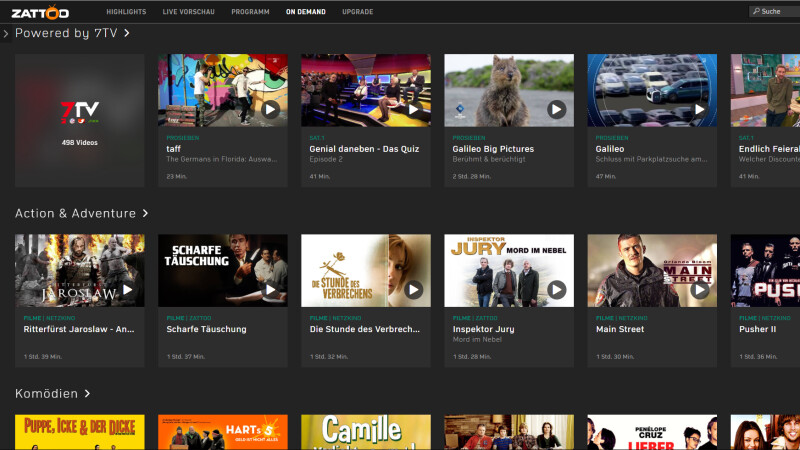The width and height of the screenshot is (800, 450).
Task: Switch to the Programm section
Action: pos(250,12)
